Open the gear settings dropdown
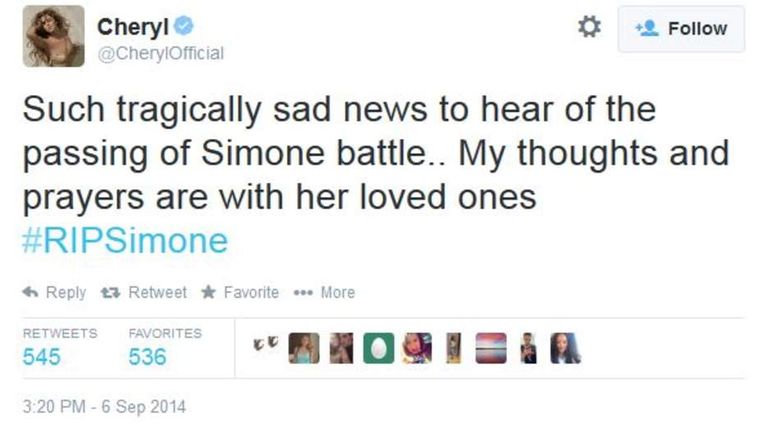768x432 pixels. pos(590,28)
